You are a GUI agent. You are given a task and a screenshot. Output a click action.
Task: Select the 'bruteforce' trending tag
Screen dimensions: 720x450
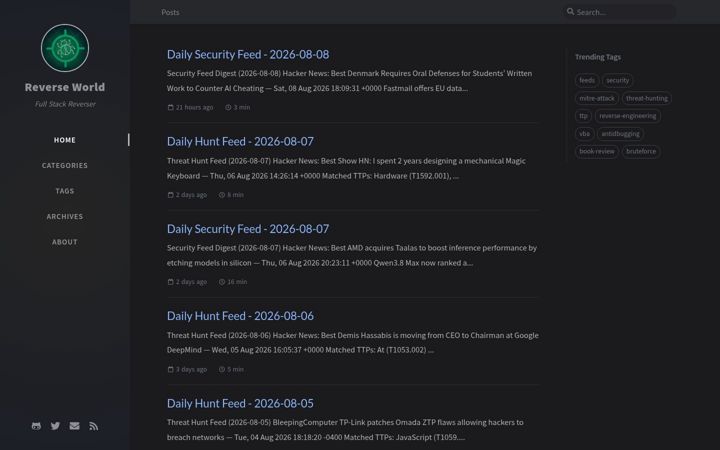pyautogui.click(x=641, y=151)
